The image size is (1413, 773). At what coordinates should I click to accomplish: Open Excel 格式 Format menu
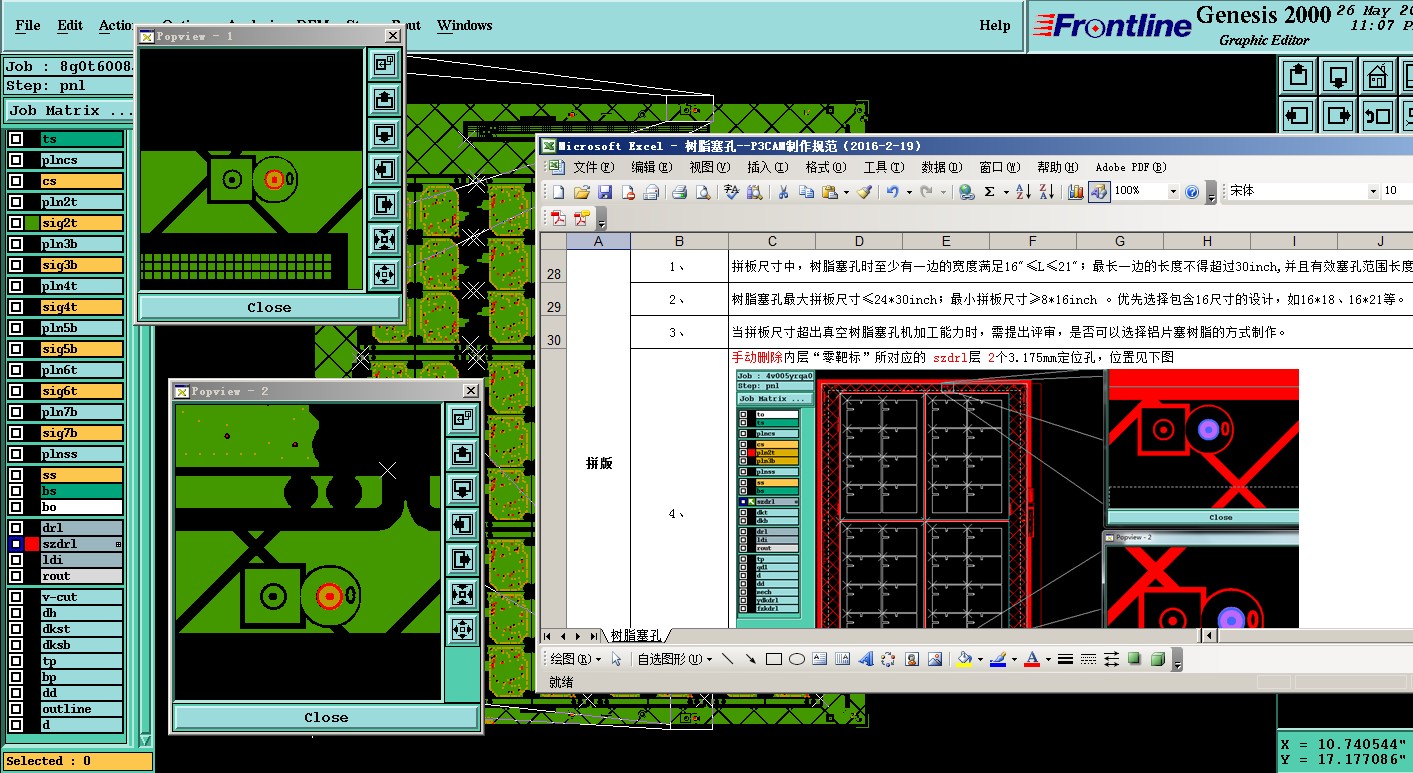[824, 167]
